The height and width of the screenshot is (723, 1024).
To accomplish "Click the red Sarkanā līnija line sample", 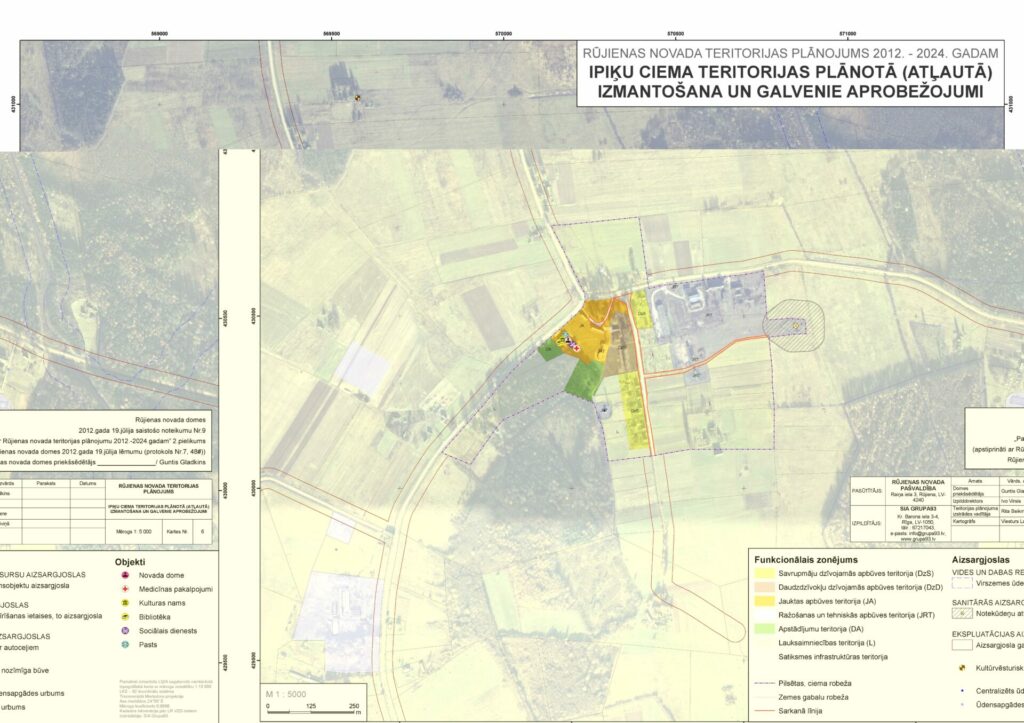I will 763,711.
